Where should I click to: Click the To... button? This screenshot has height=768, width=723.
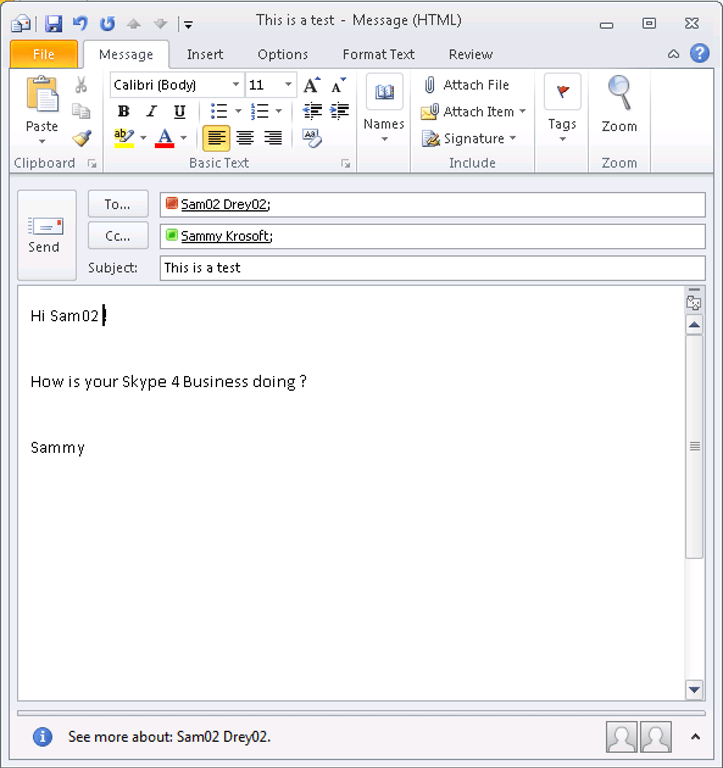click(x=118, y=204)
